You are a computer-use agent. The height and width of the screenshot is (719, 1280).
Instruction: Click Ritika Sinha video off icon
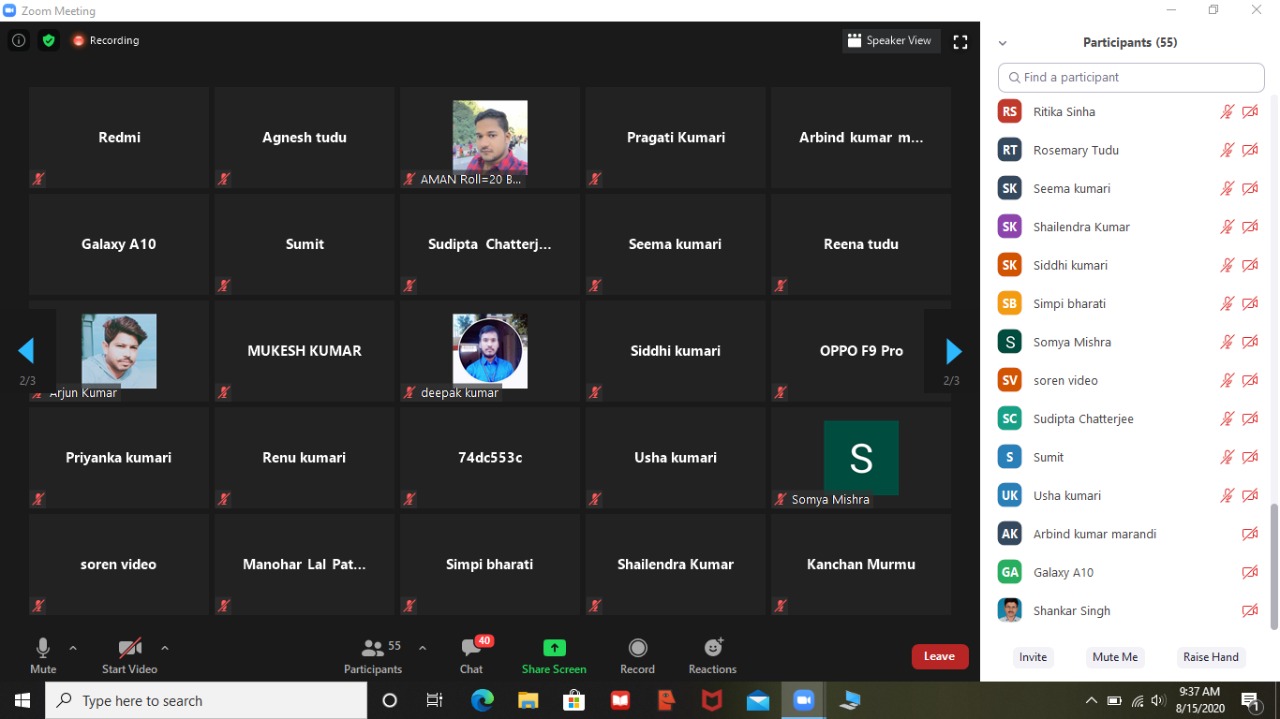point(1250,112)
